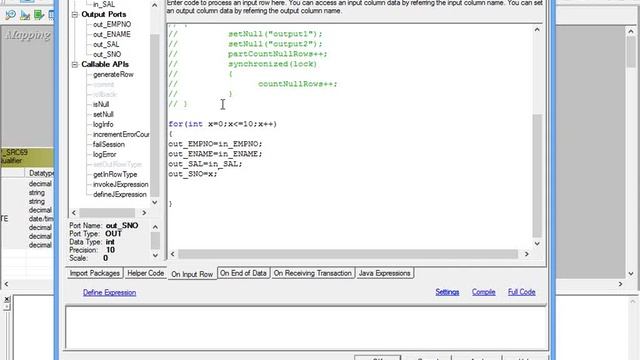Select the defineJExpression API
The image size is (640, 360).
tap(120, 194)
